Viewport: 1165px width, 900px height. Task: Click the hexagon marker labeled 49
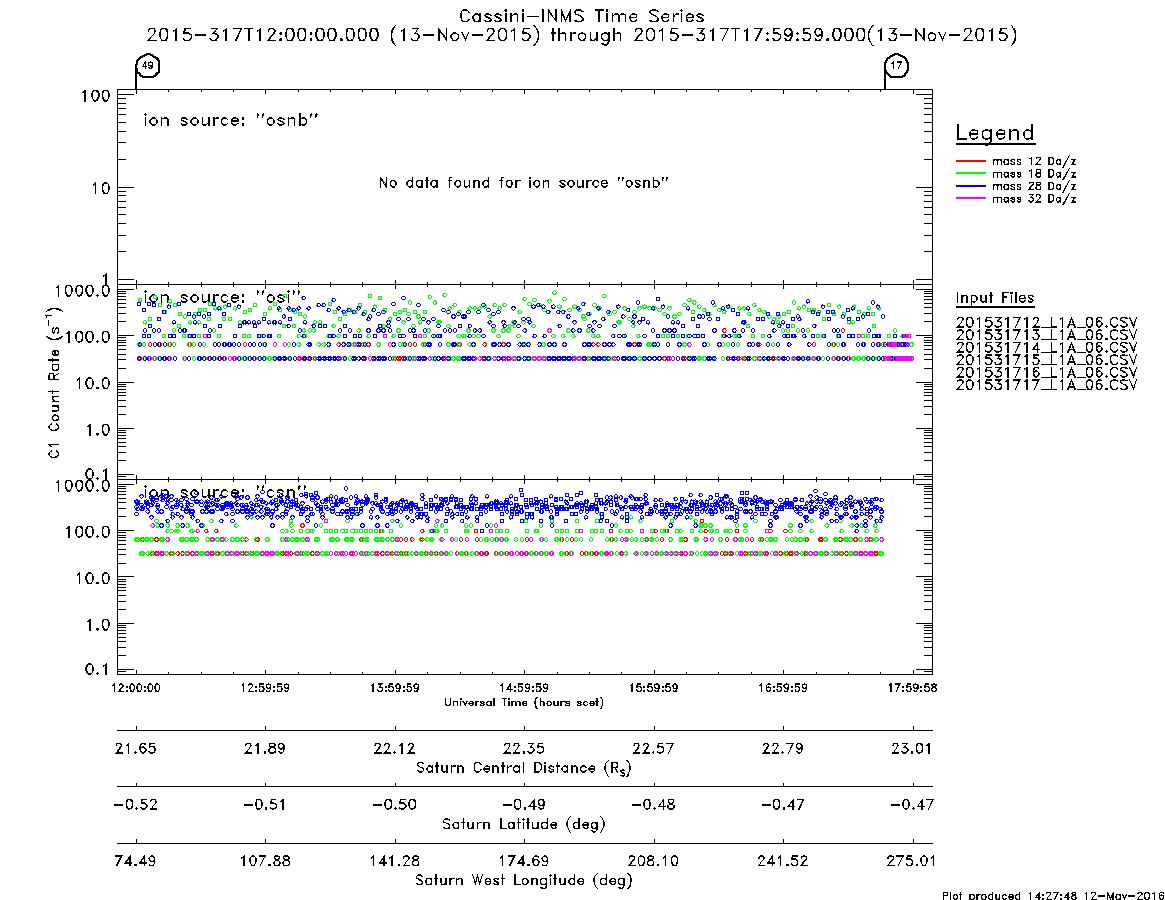(148, 65)
